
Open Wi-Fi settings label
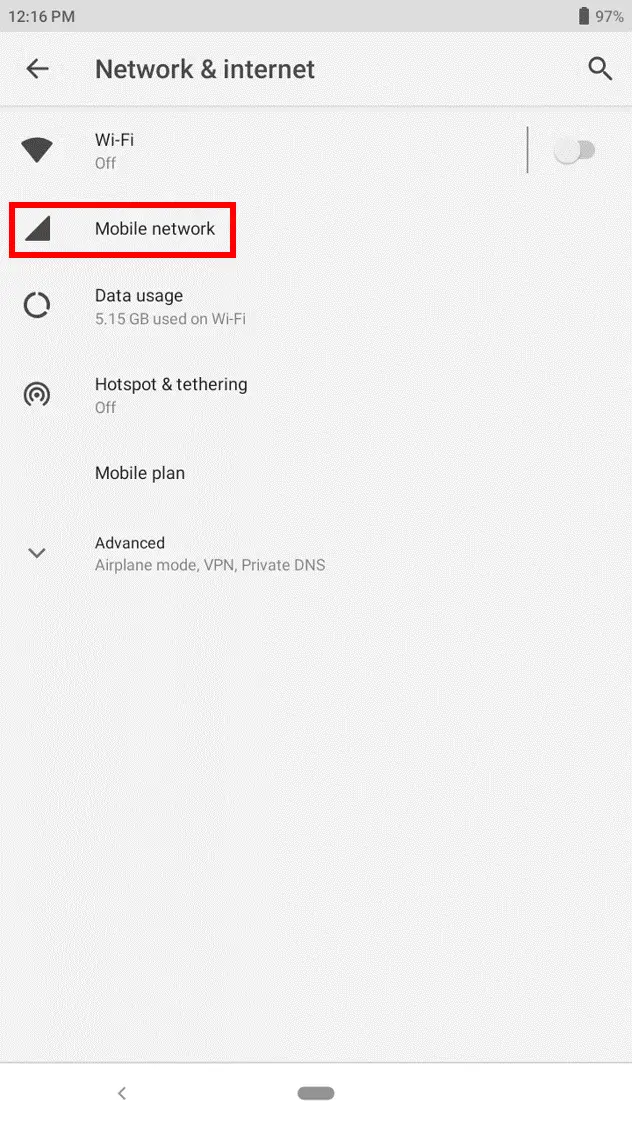115,140
